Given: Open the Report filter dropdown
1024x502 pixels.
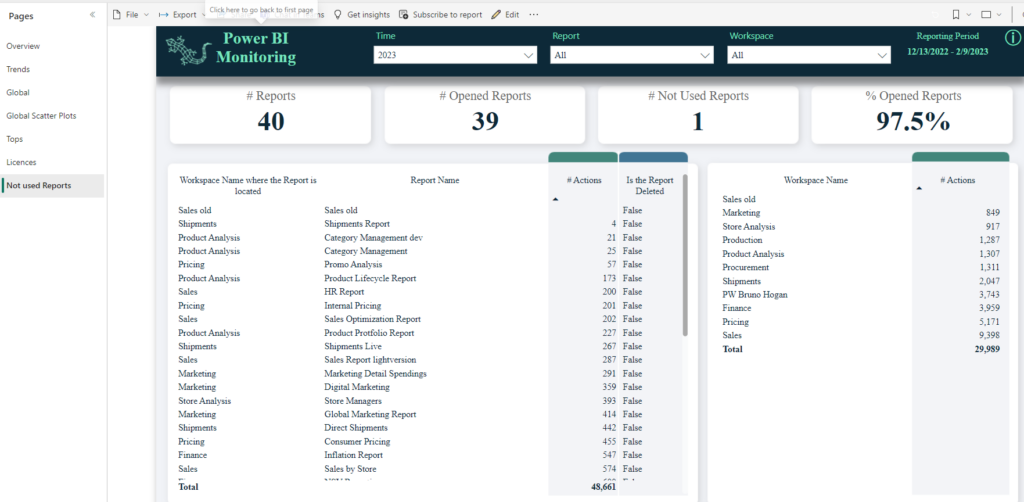Looking at the screenshot, I should pos(632,55).
